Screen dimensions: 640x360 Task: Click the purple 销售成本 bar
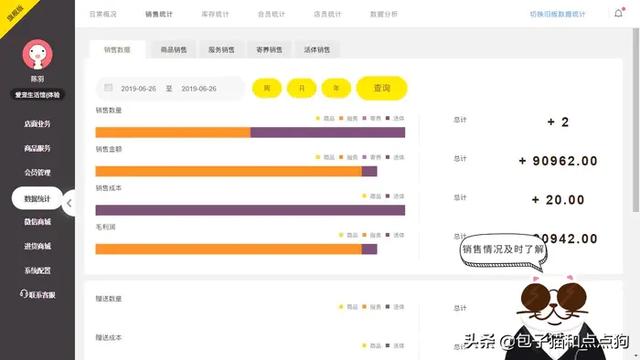click(x=250, y=210)
